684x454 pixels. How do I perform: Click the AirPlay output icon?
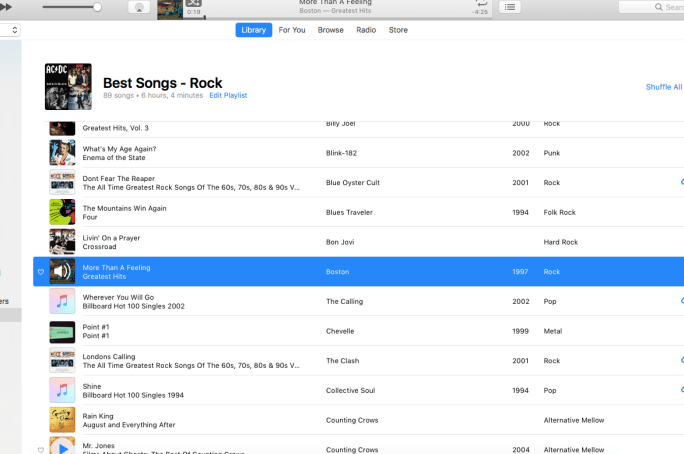(x=139, y=7)
